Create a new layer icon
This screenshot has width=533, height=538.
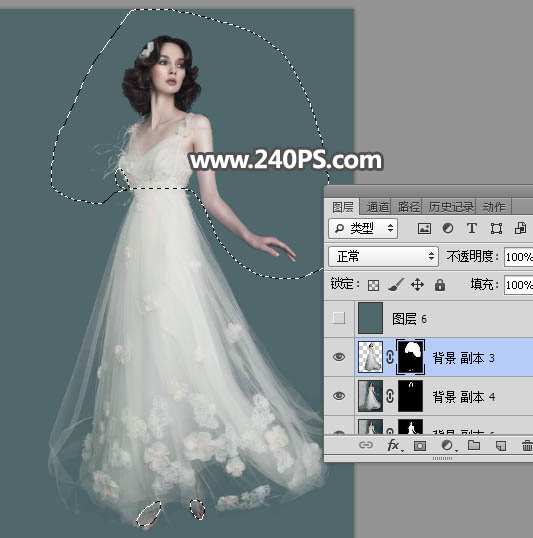[x=501, y=446]
